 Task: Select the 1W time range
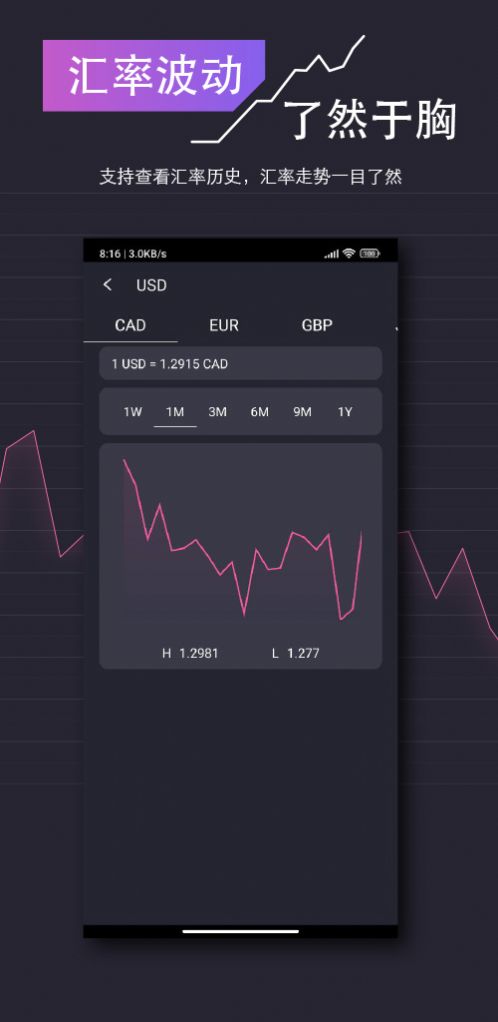[x=133, y=412]
